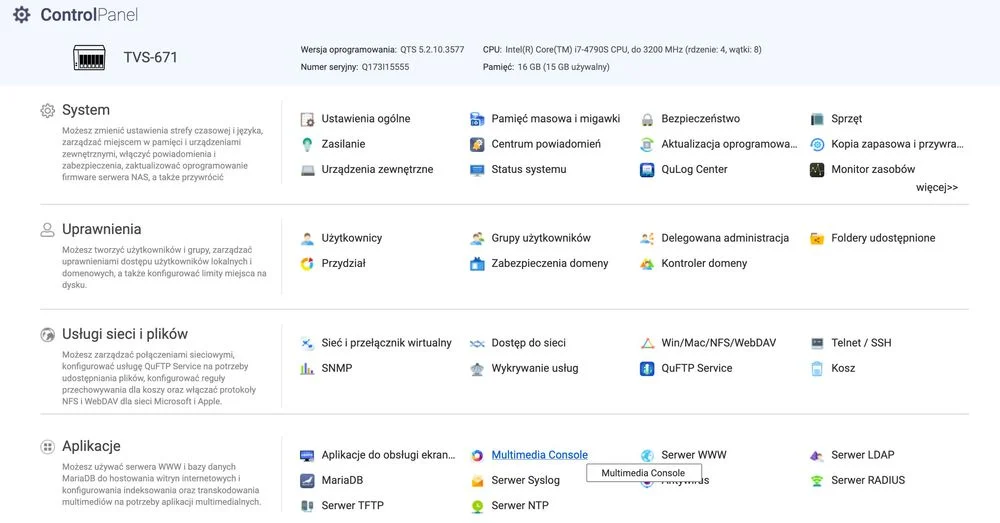Click the Usługi sieci globe section icon

tap(48, 335)
